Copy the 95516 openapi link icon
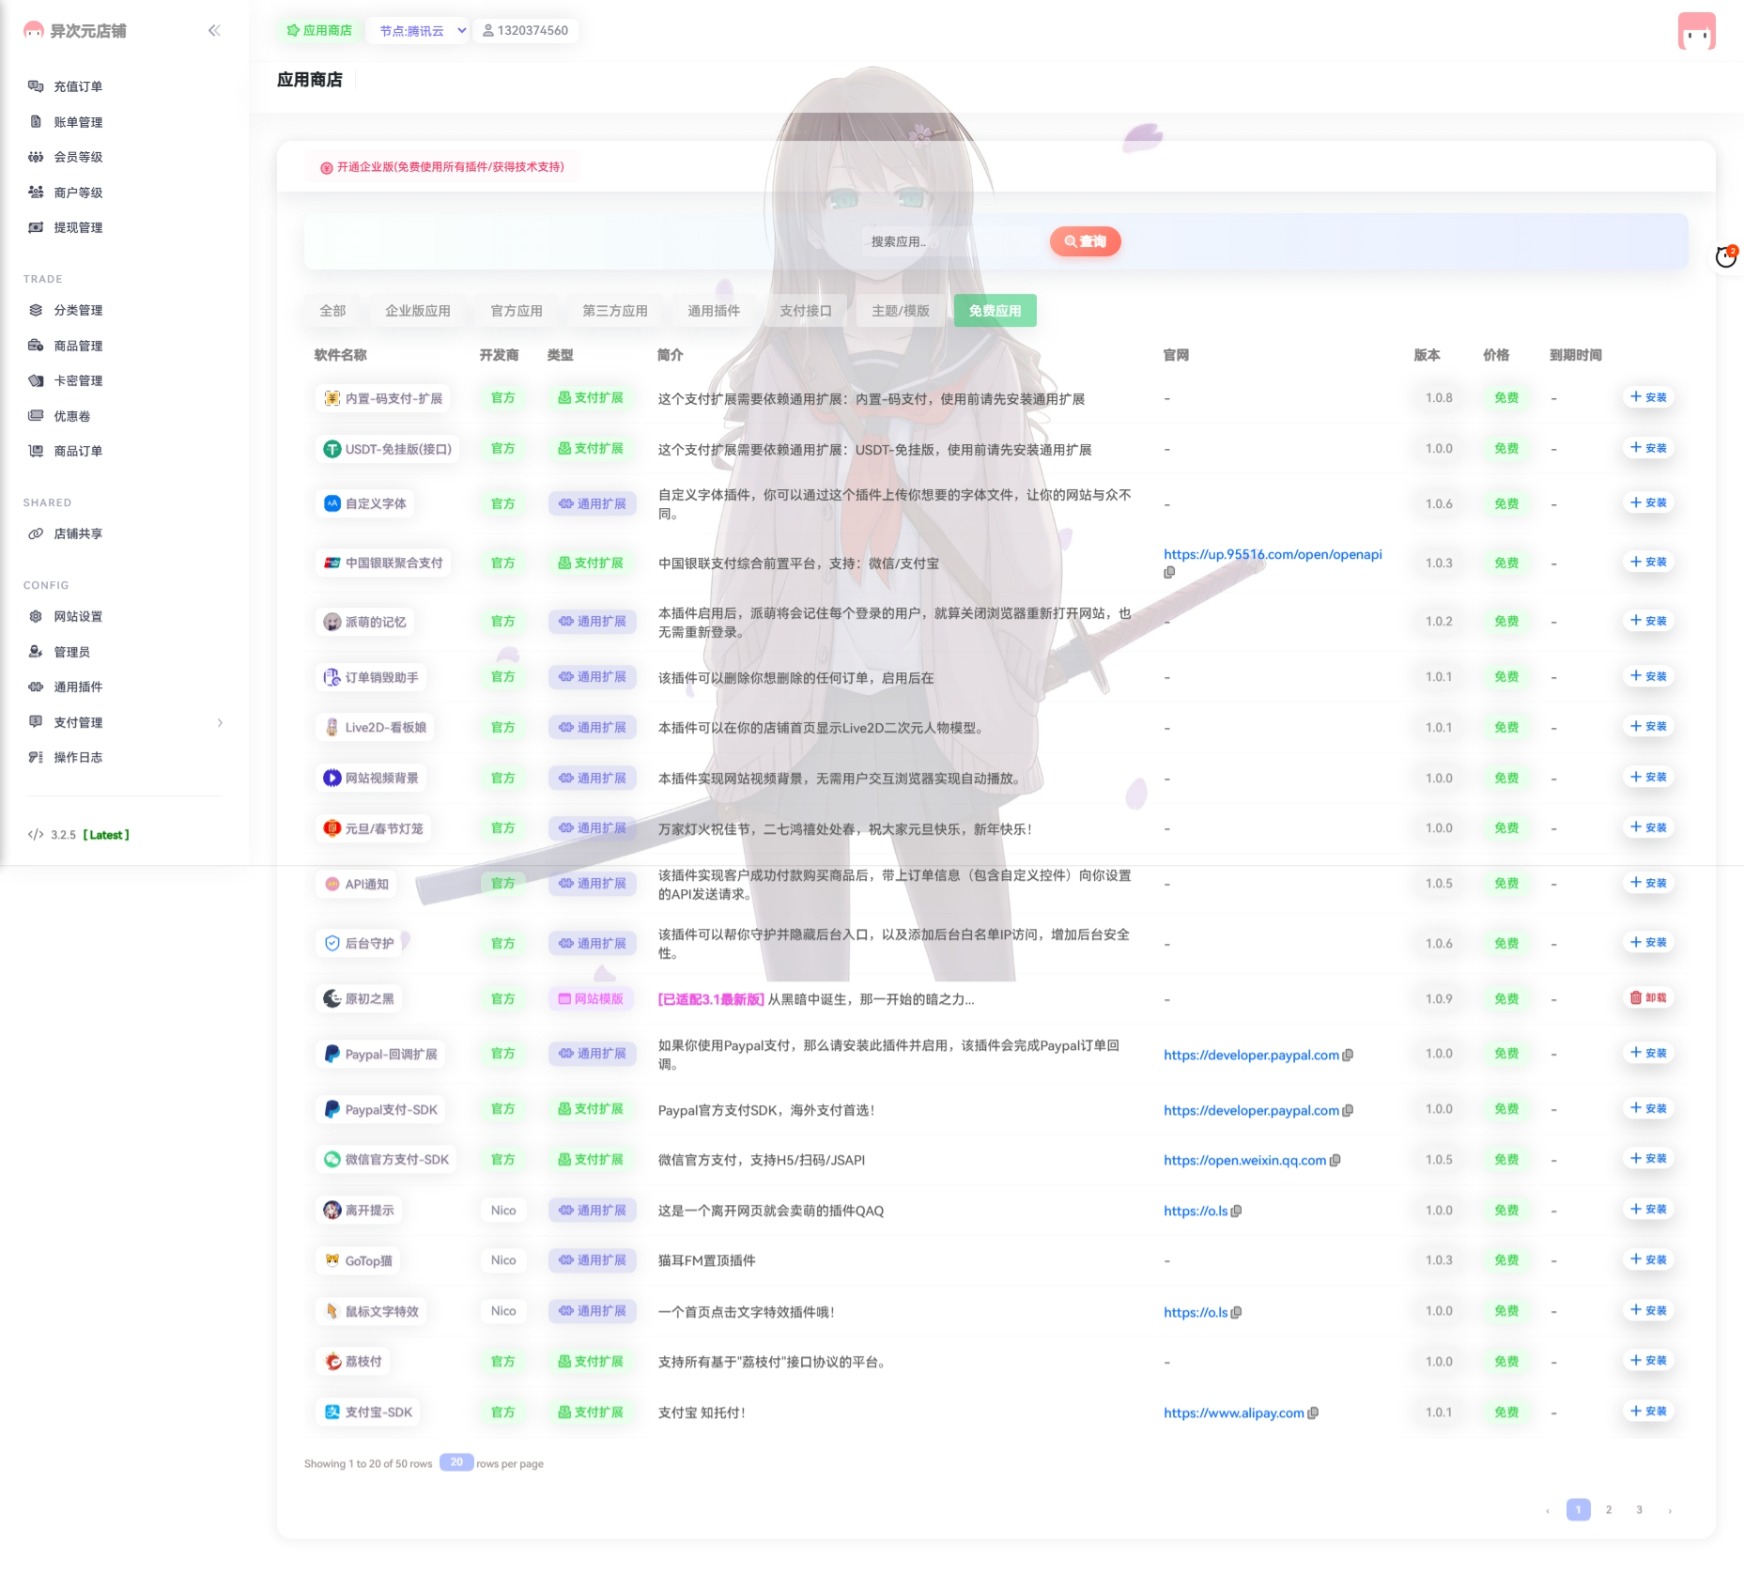The image size is (1744, 1582). pyautogui.click(x=1169, y=573)
